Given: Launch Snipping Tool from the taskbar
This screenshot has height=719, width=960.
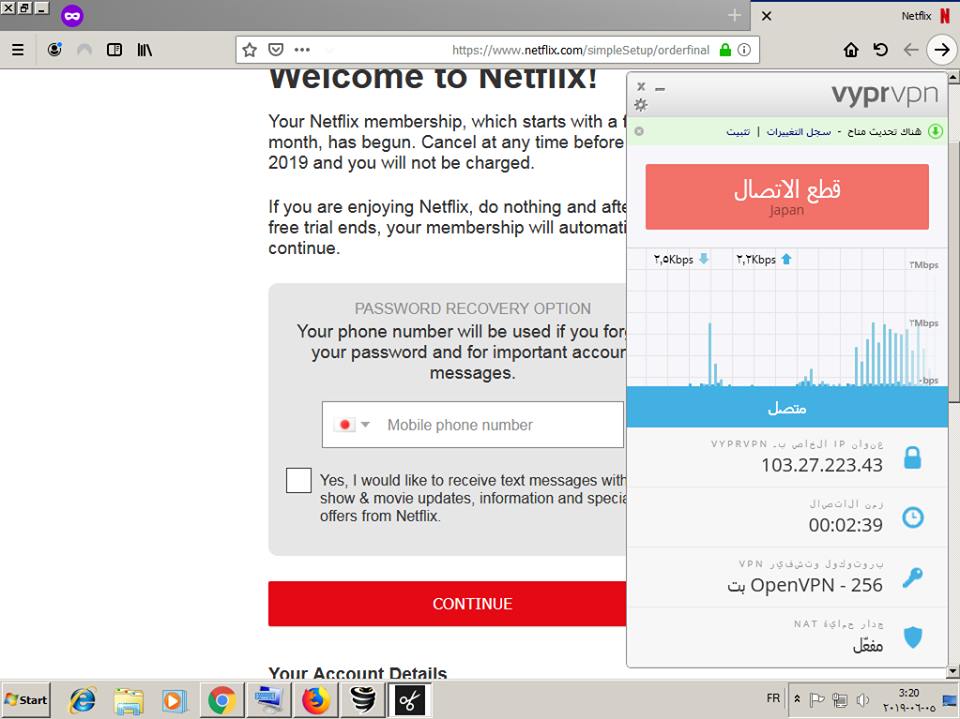Looking at the screenshot, I should [408, 699].
